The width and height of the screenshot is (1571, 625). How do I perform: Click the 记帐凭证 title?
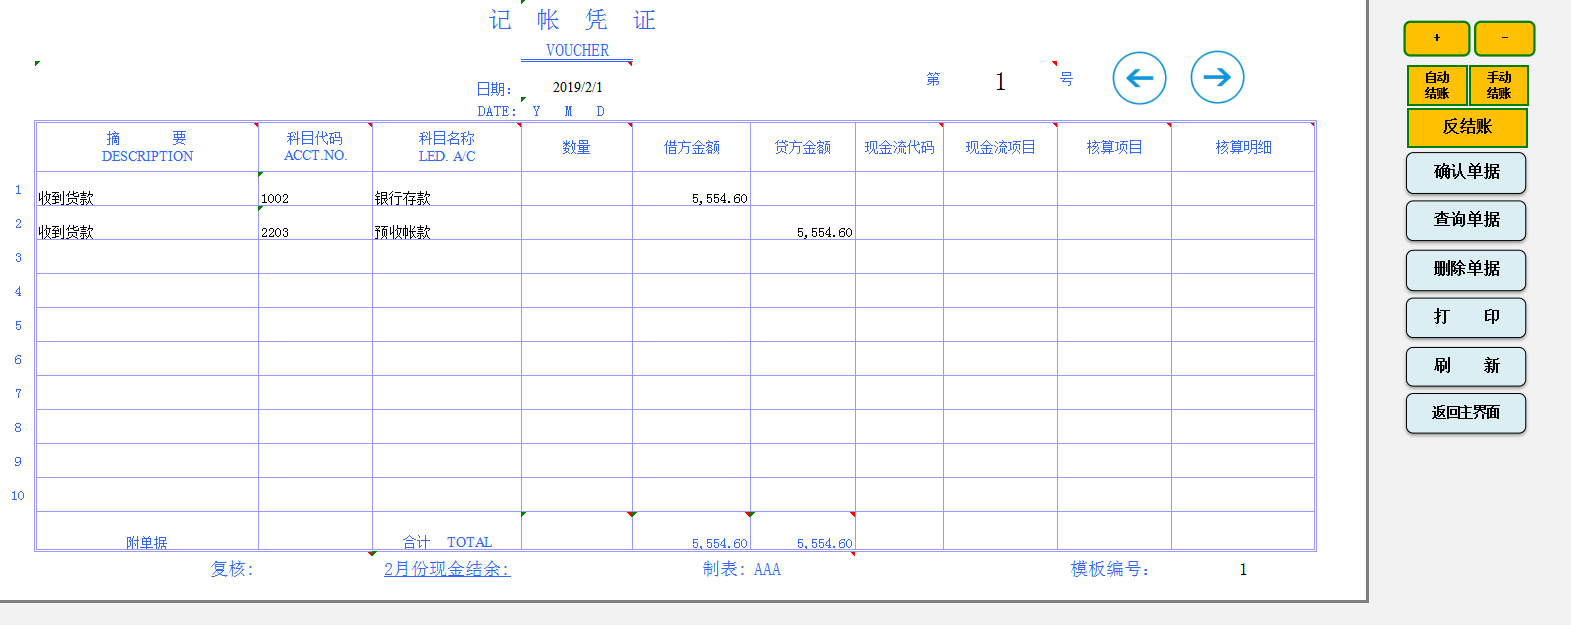click(572, 20)
